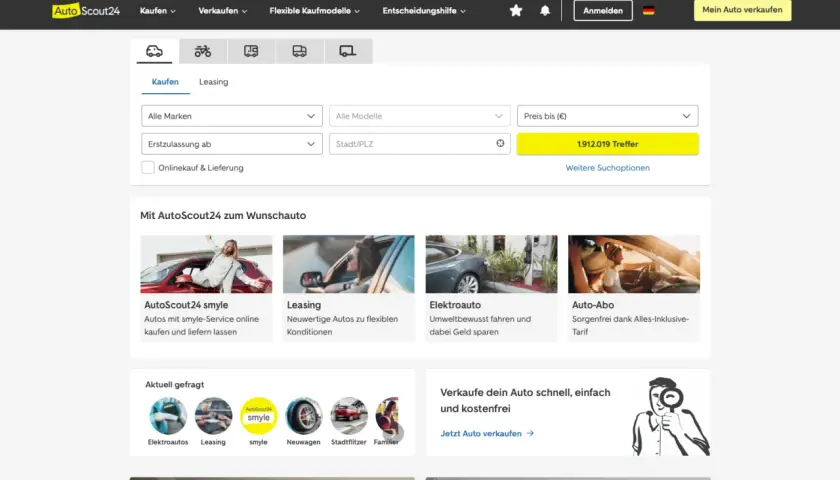Image resolution: width=840 pixels, height=480 pixels.
Task: Follow the Jetzt Auto verkaufen link
Action: click(x=481, y=433)
